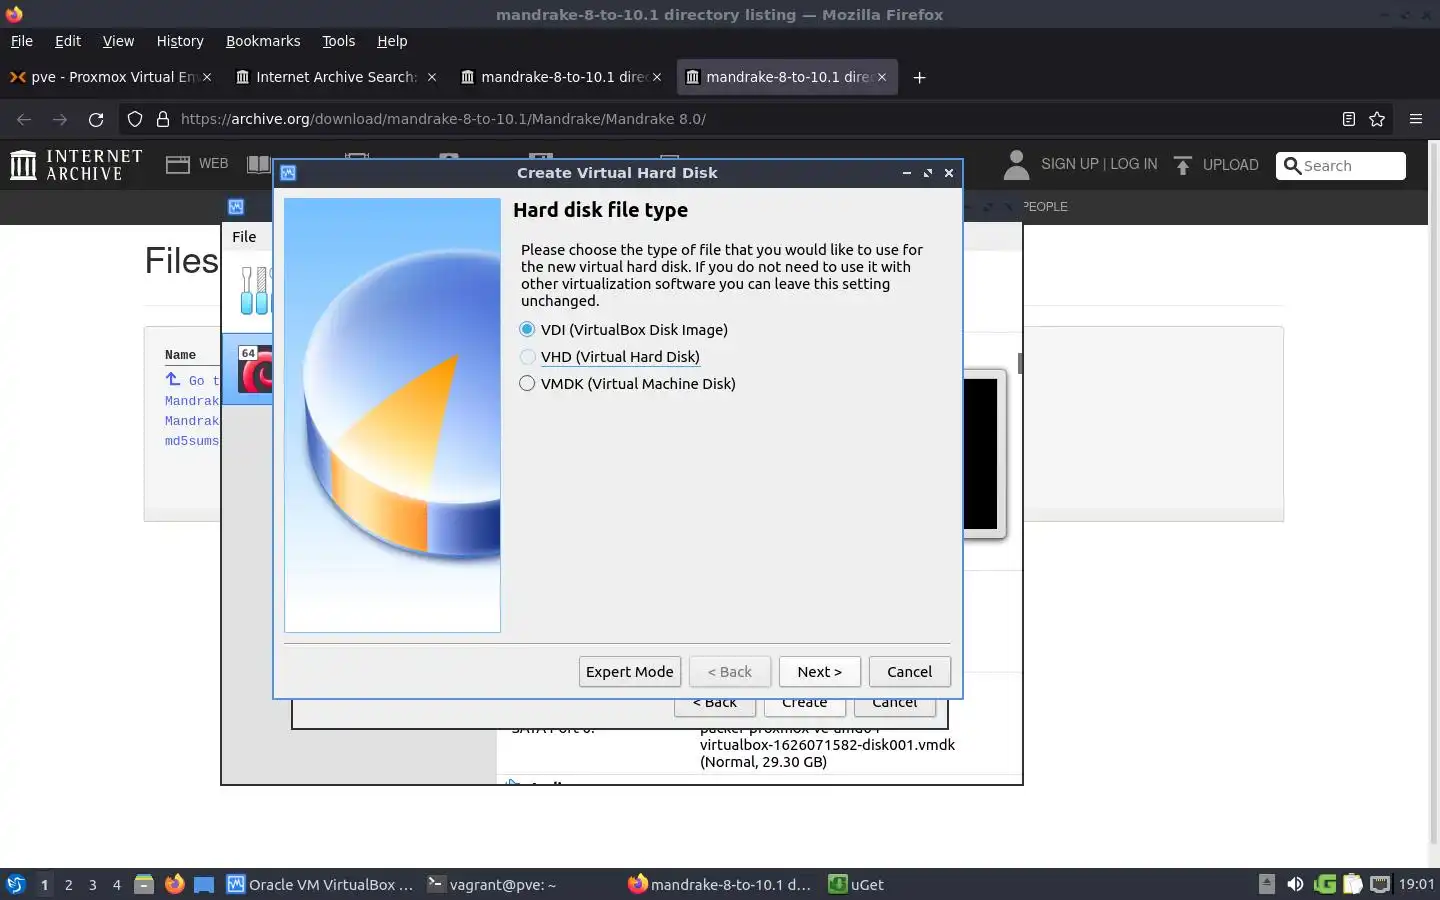The height and width of the screenshot is (900, 1440).
Task: Open the taskbar start menu icon
Action: tap(16, 884)
